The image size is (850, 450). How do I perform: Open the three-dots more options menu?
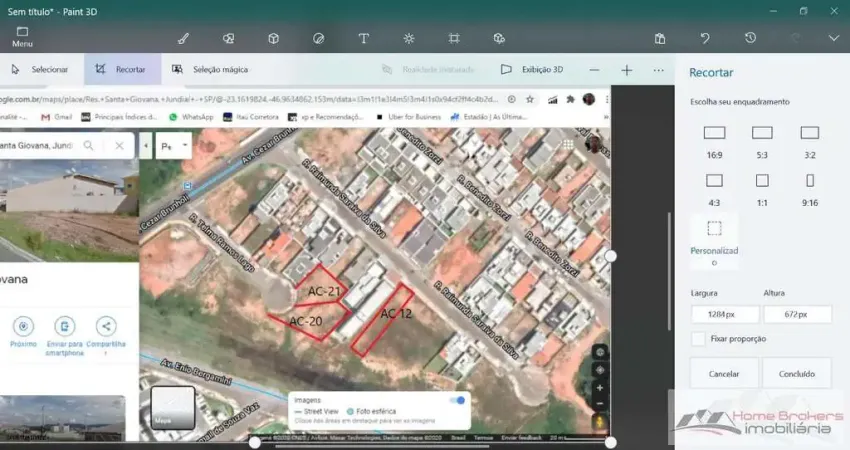pos(658,70)
